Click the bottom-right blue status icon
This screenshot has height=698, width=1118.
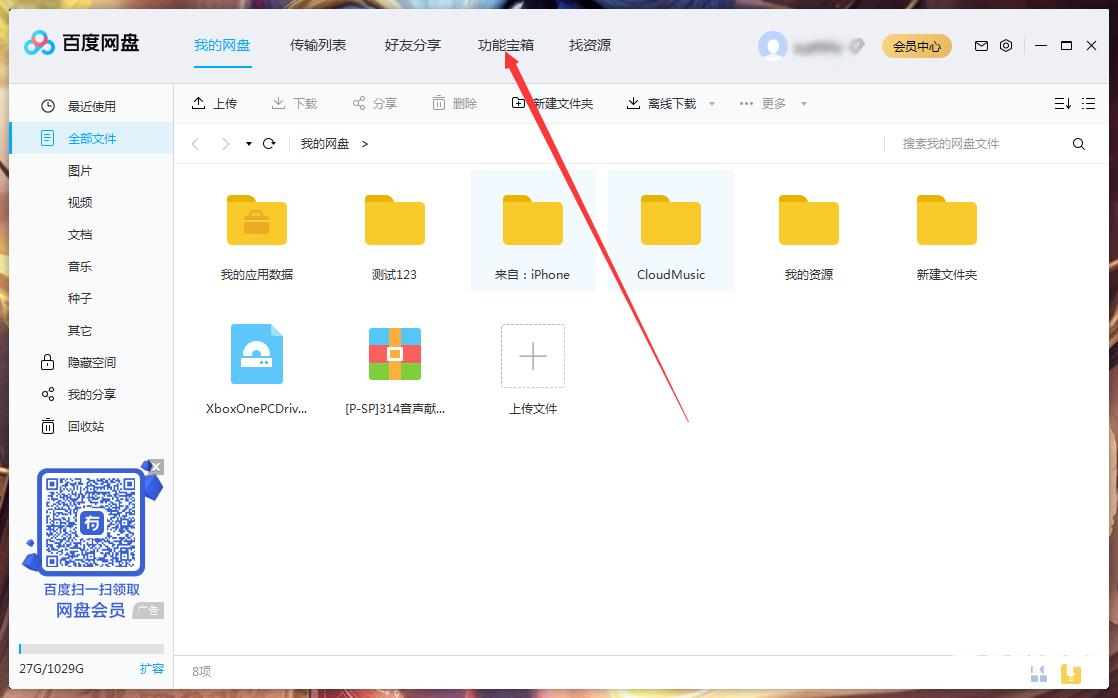[1039, 673]
